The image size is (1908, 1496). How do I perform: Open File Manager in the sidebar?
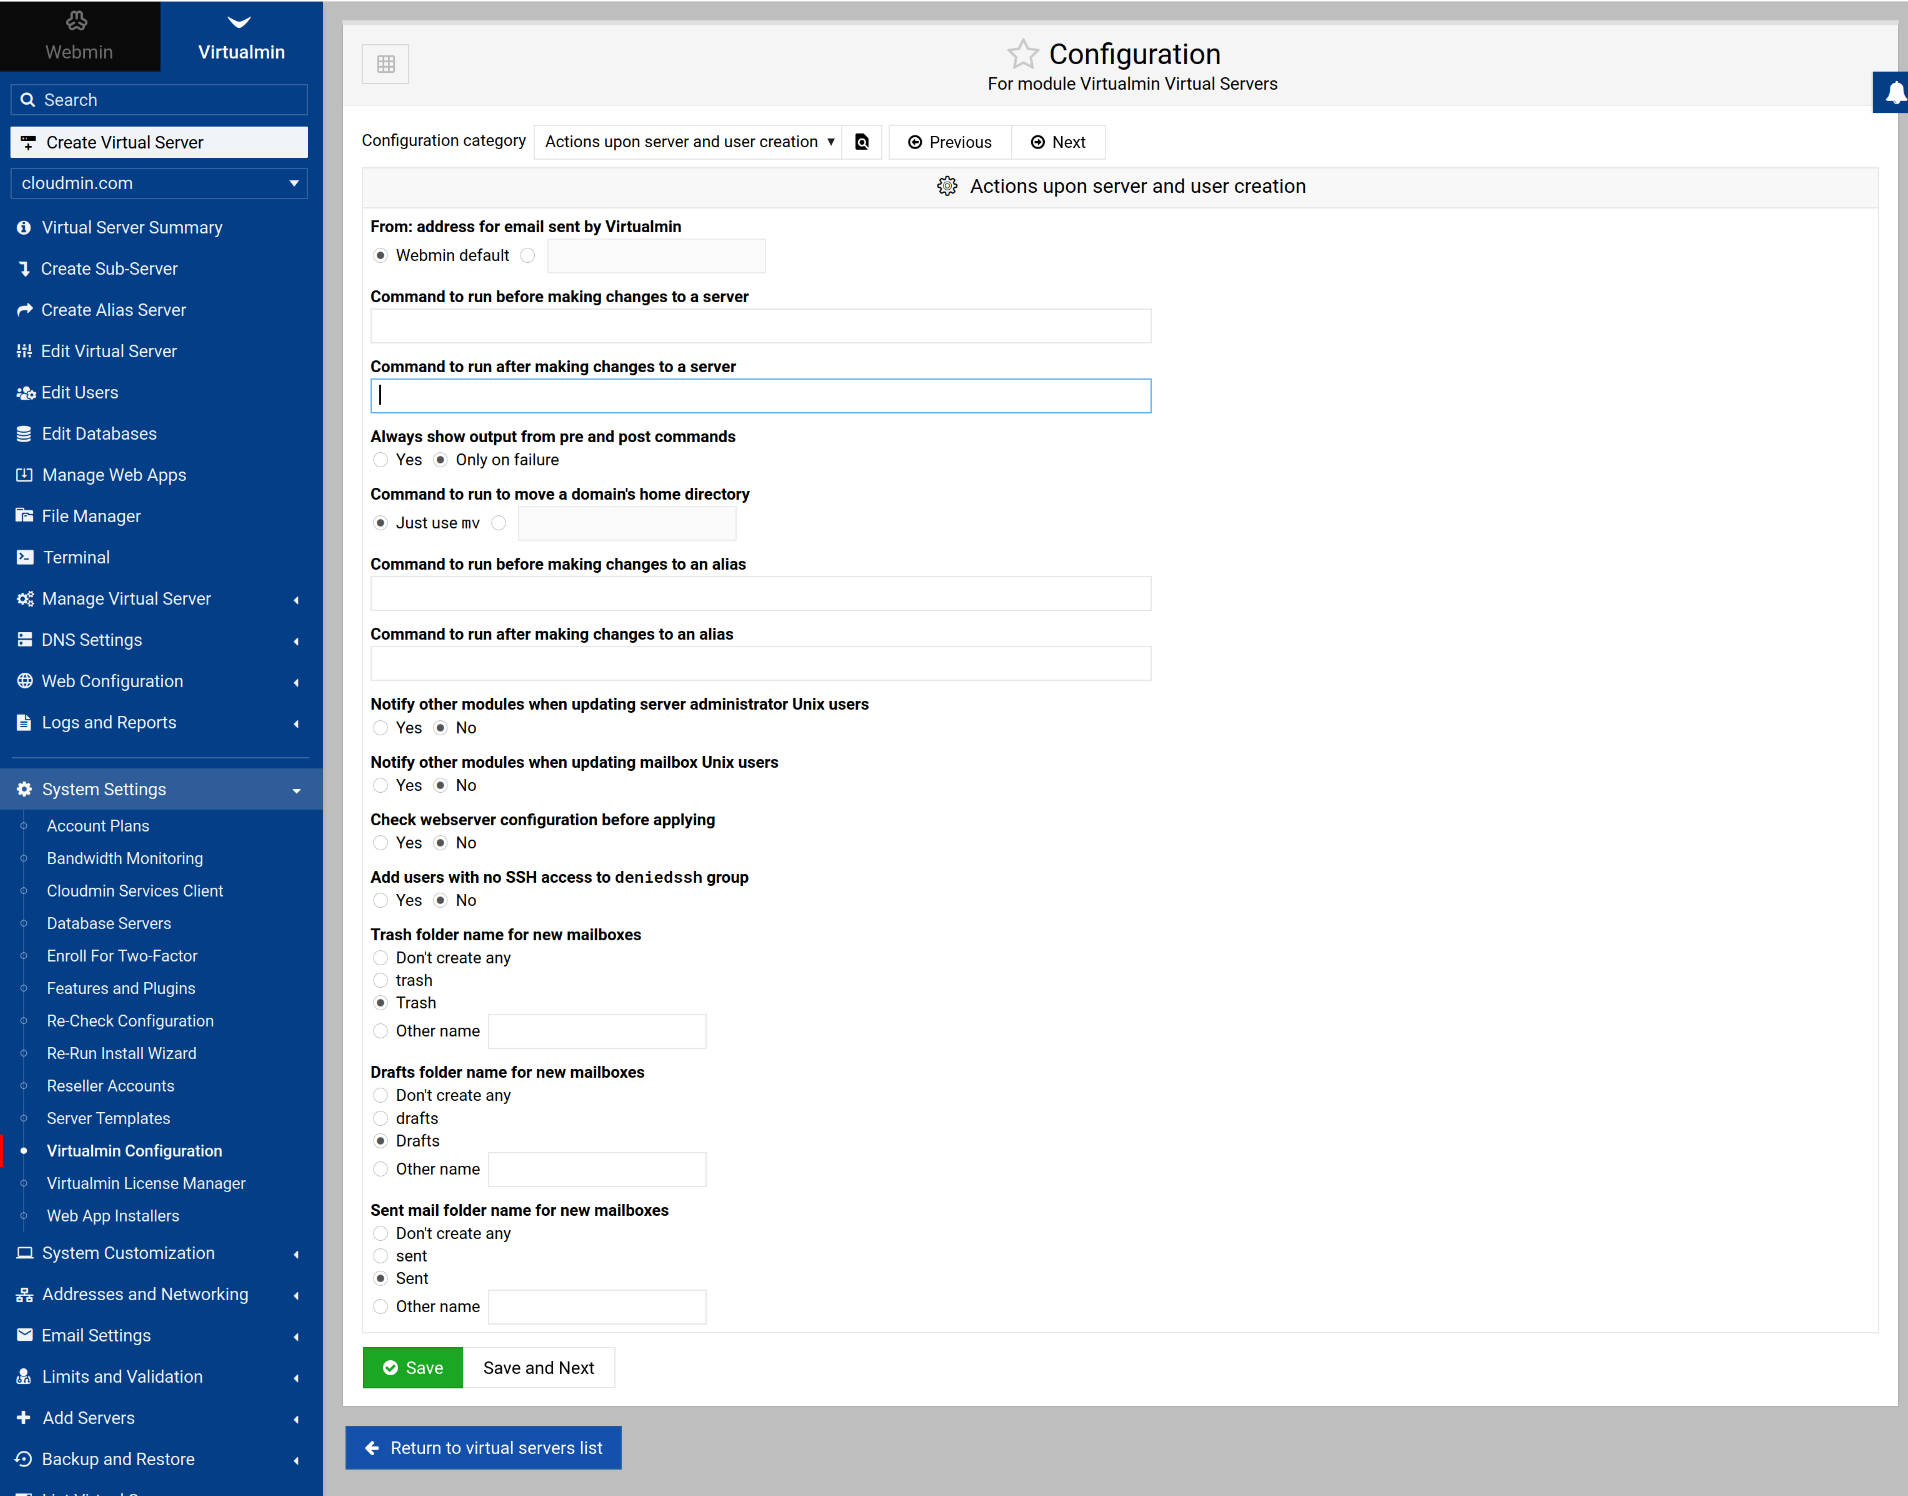[x=91, y=516]
